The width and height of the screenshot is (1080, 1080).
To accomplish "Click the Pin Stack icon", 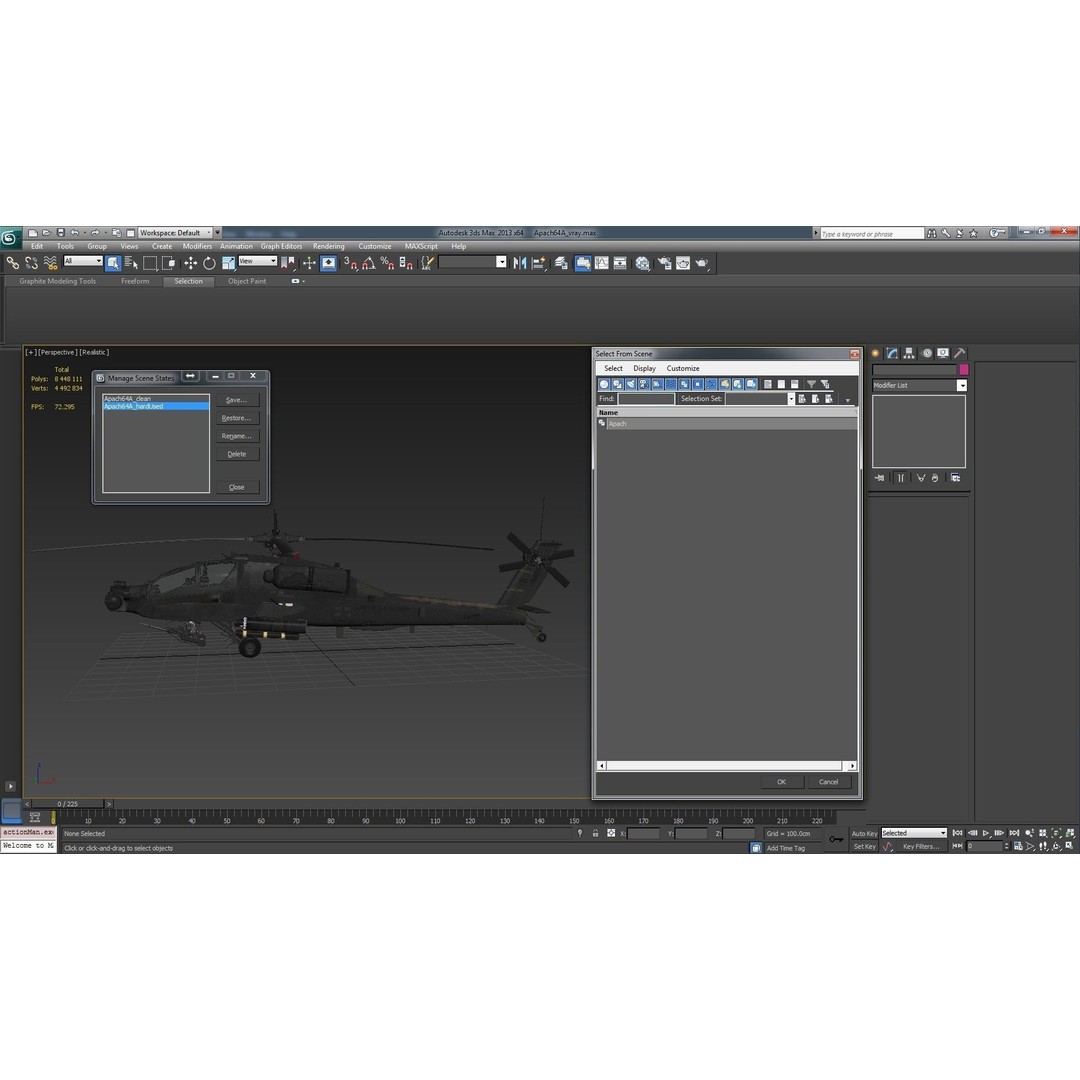I will [880, 478].
